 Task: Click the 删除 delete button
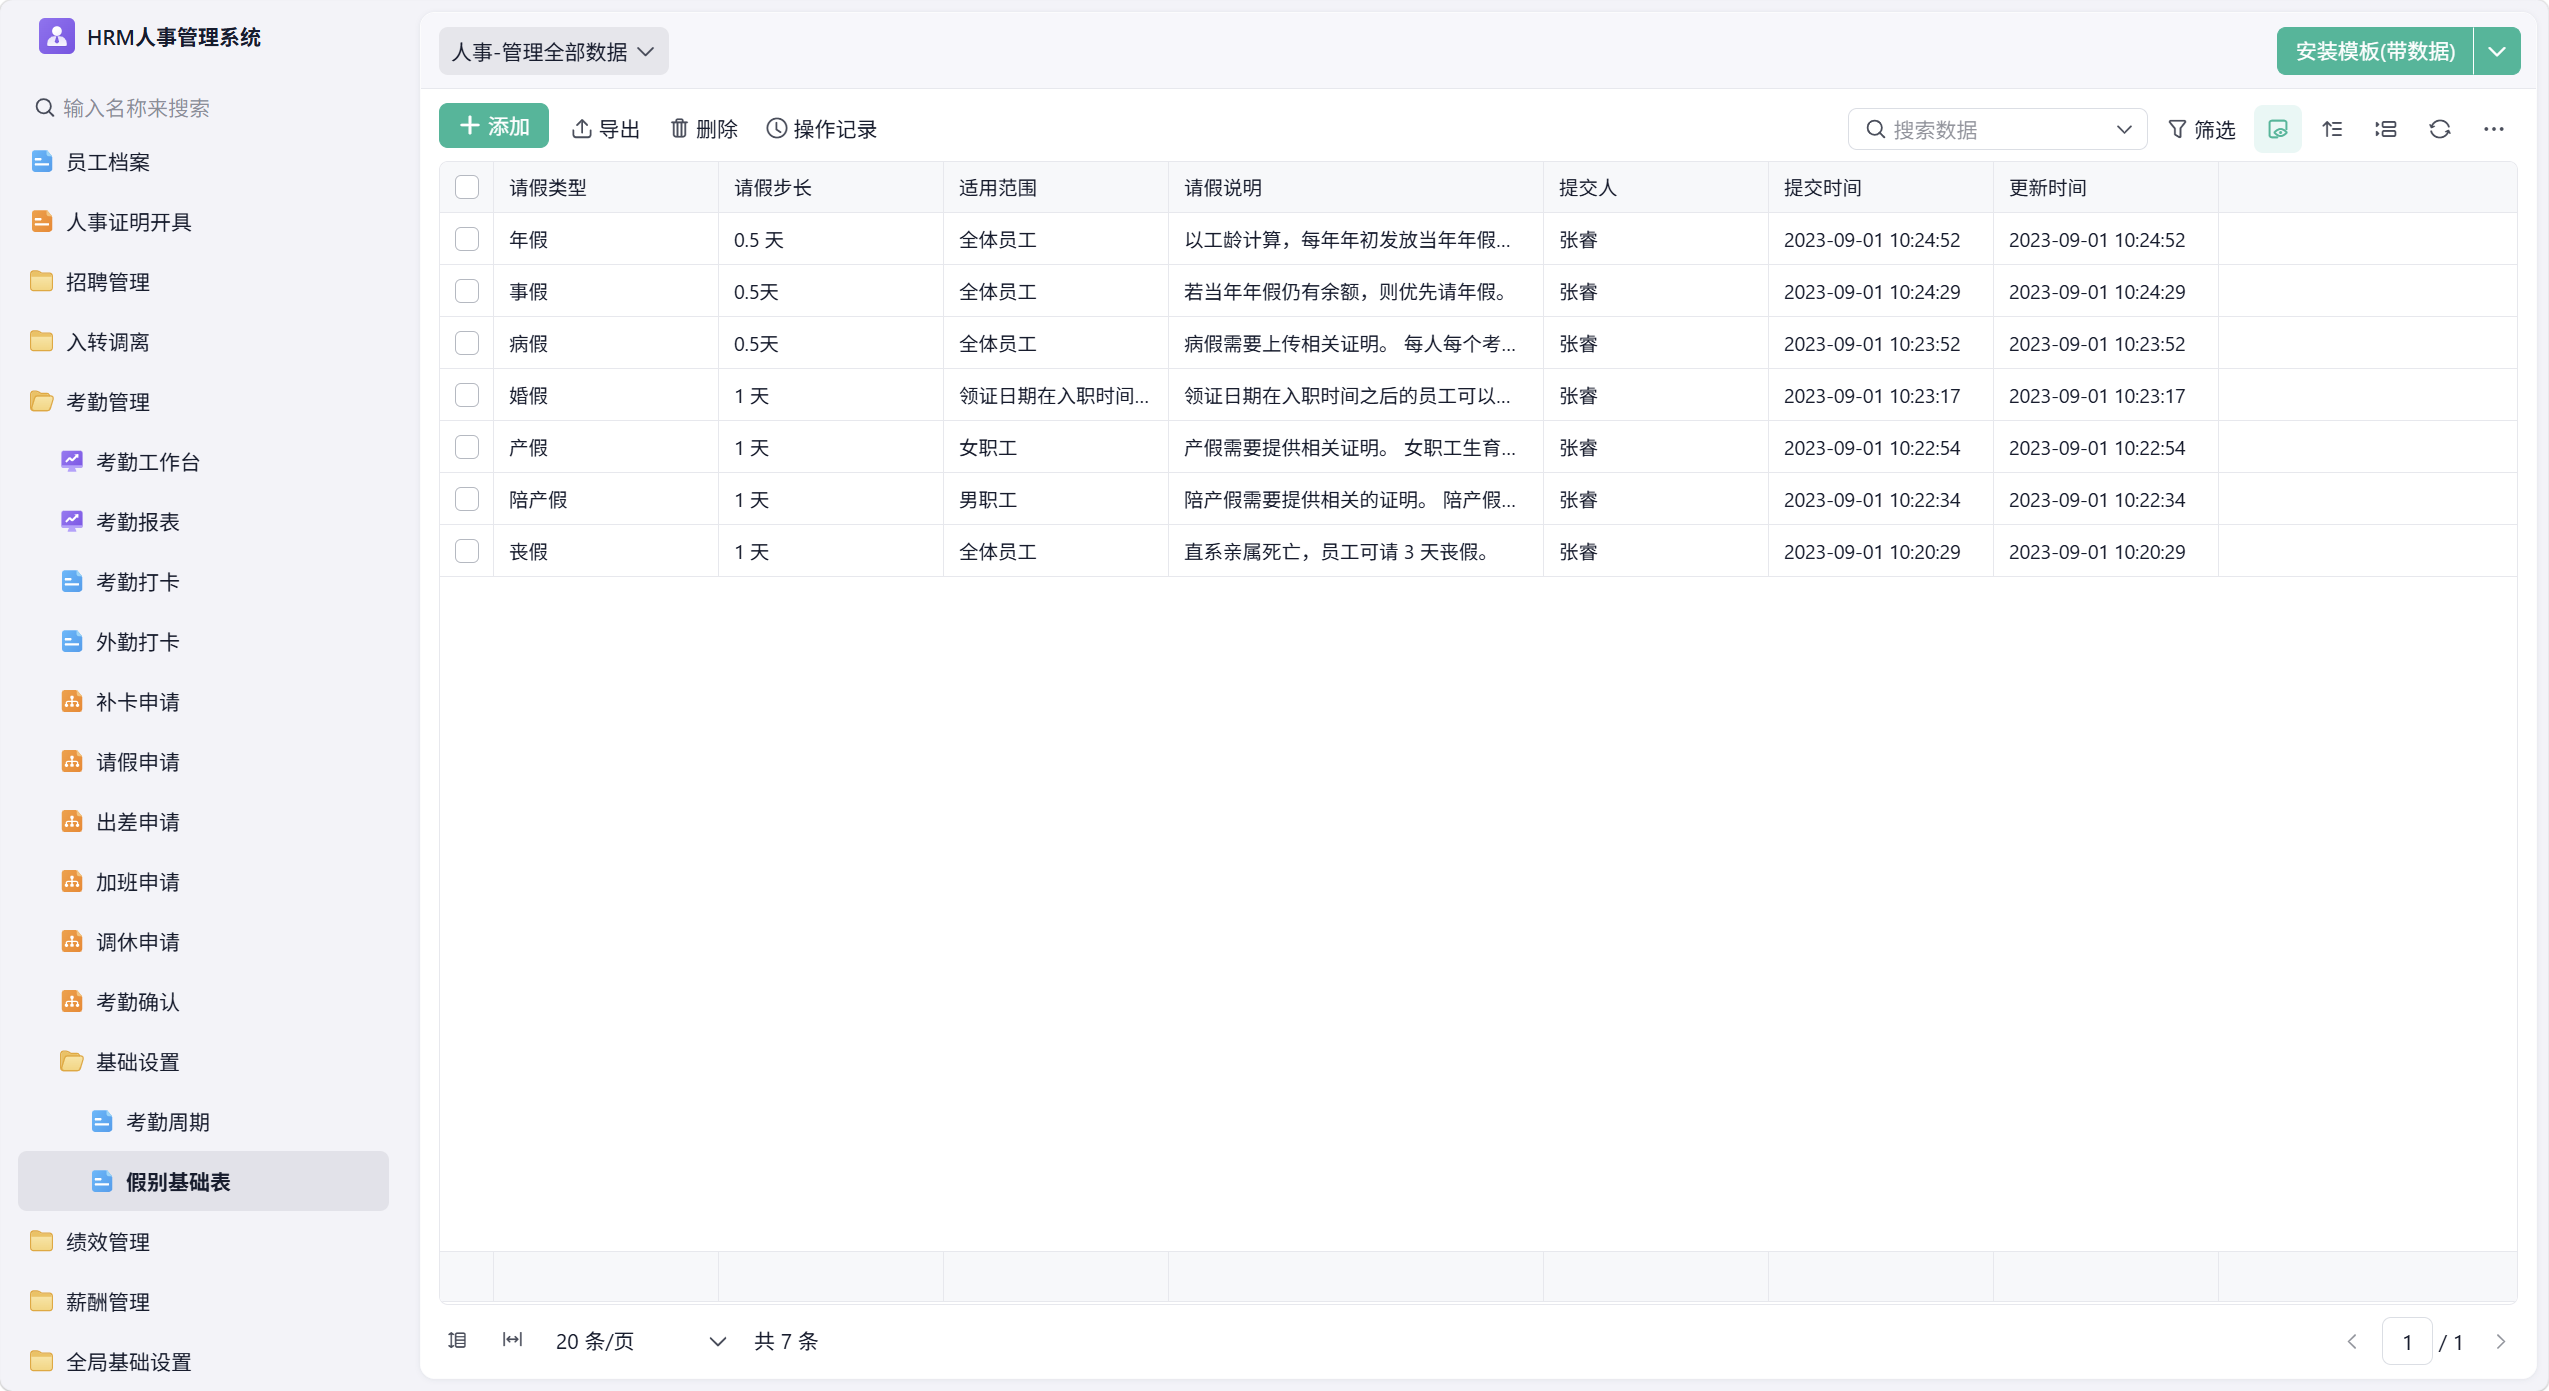tap(704, 129)
